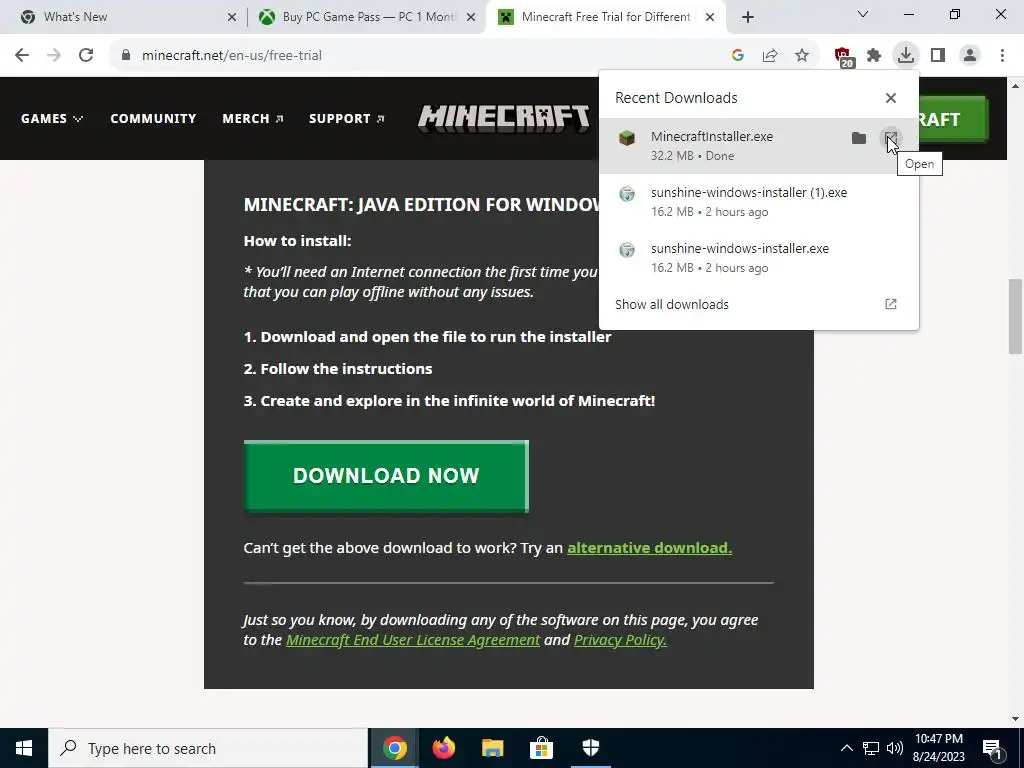Select the Minecraft Free Trial tab
Screen dimensions: 1024x768
tap(605, 17)
